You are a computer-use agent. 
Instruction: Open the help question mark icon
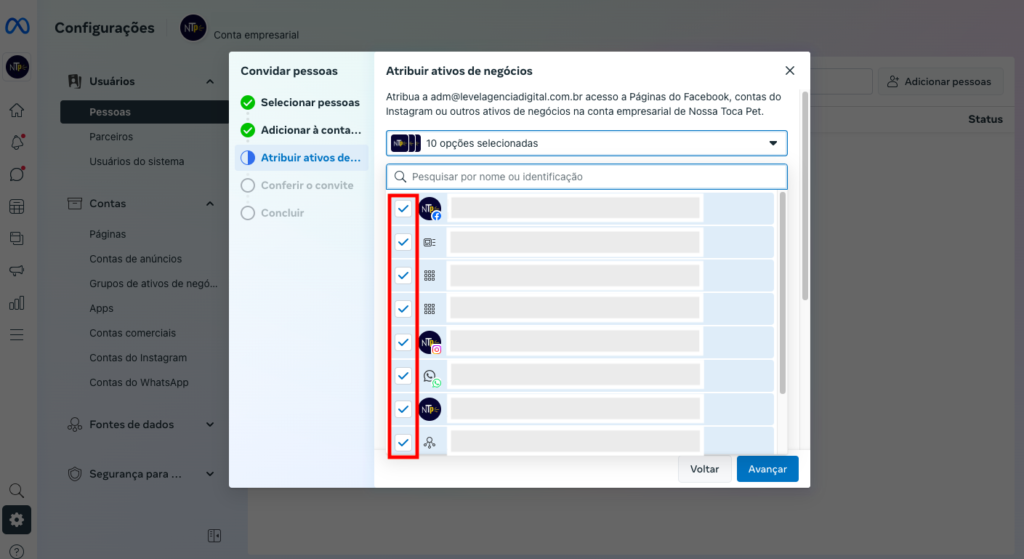(x=17, y=552)
